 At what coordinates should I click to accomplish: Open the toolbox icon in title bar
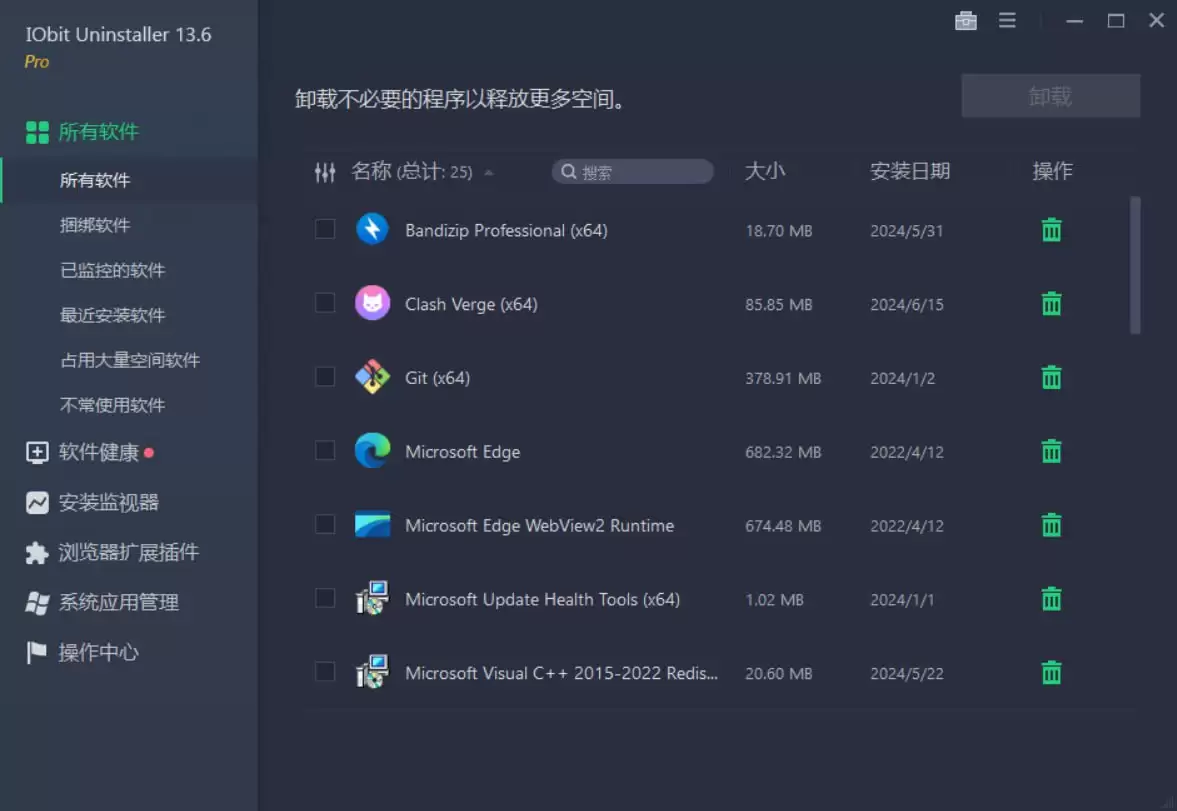(x=965, y=20)
